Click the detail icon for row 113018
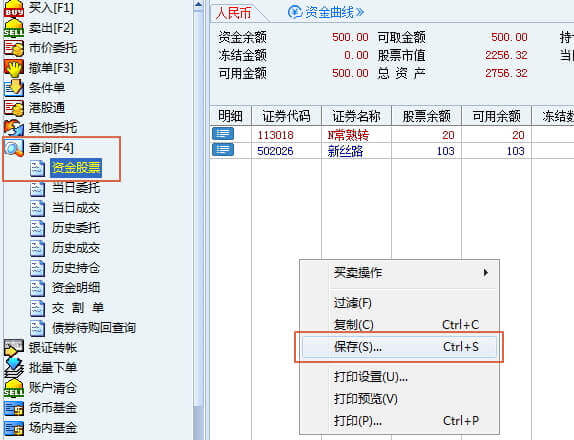This screenshot has height=440, width=574. click(x=223, y=134)
